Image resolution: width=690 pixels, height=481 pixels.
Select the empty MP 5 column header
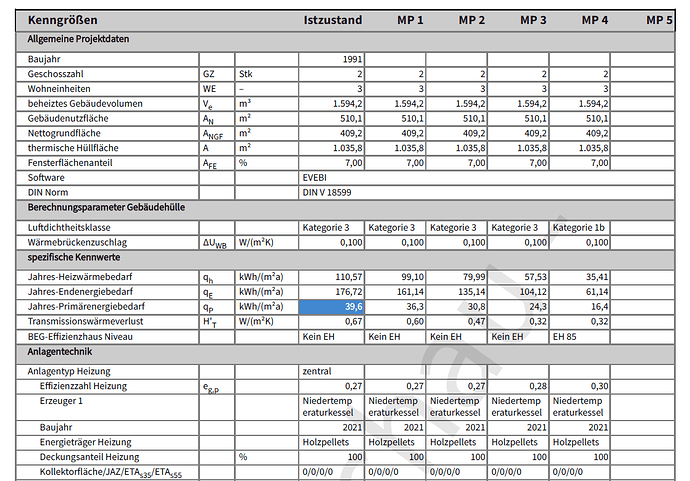click(659, 20)
